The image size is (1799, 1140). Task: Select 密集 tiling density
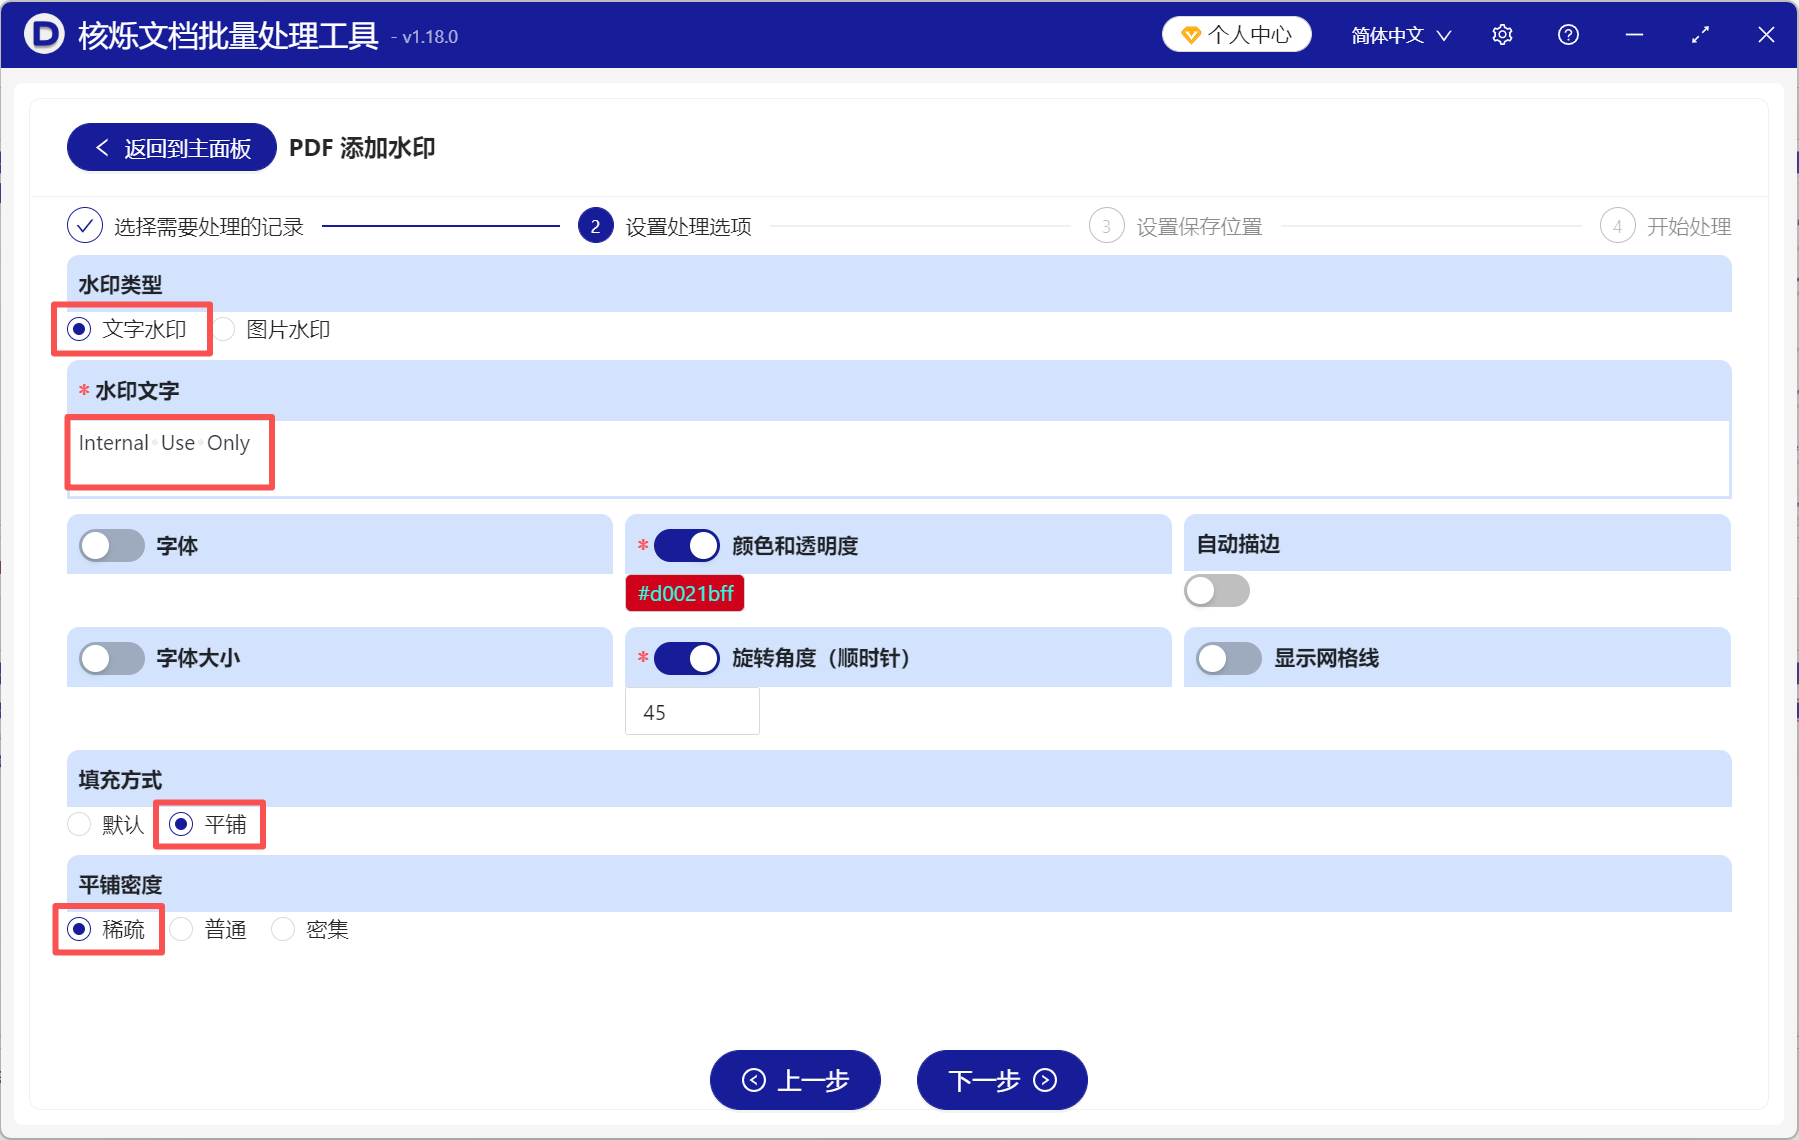click(x=283, y=929)
